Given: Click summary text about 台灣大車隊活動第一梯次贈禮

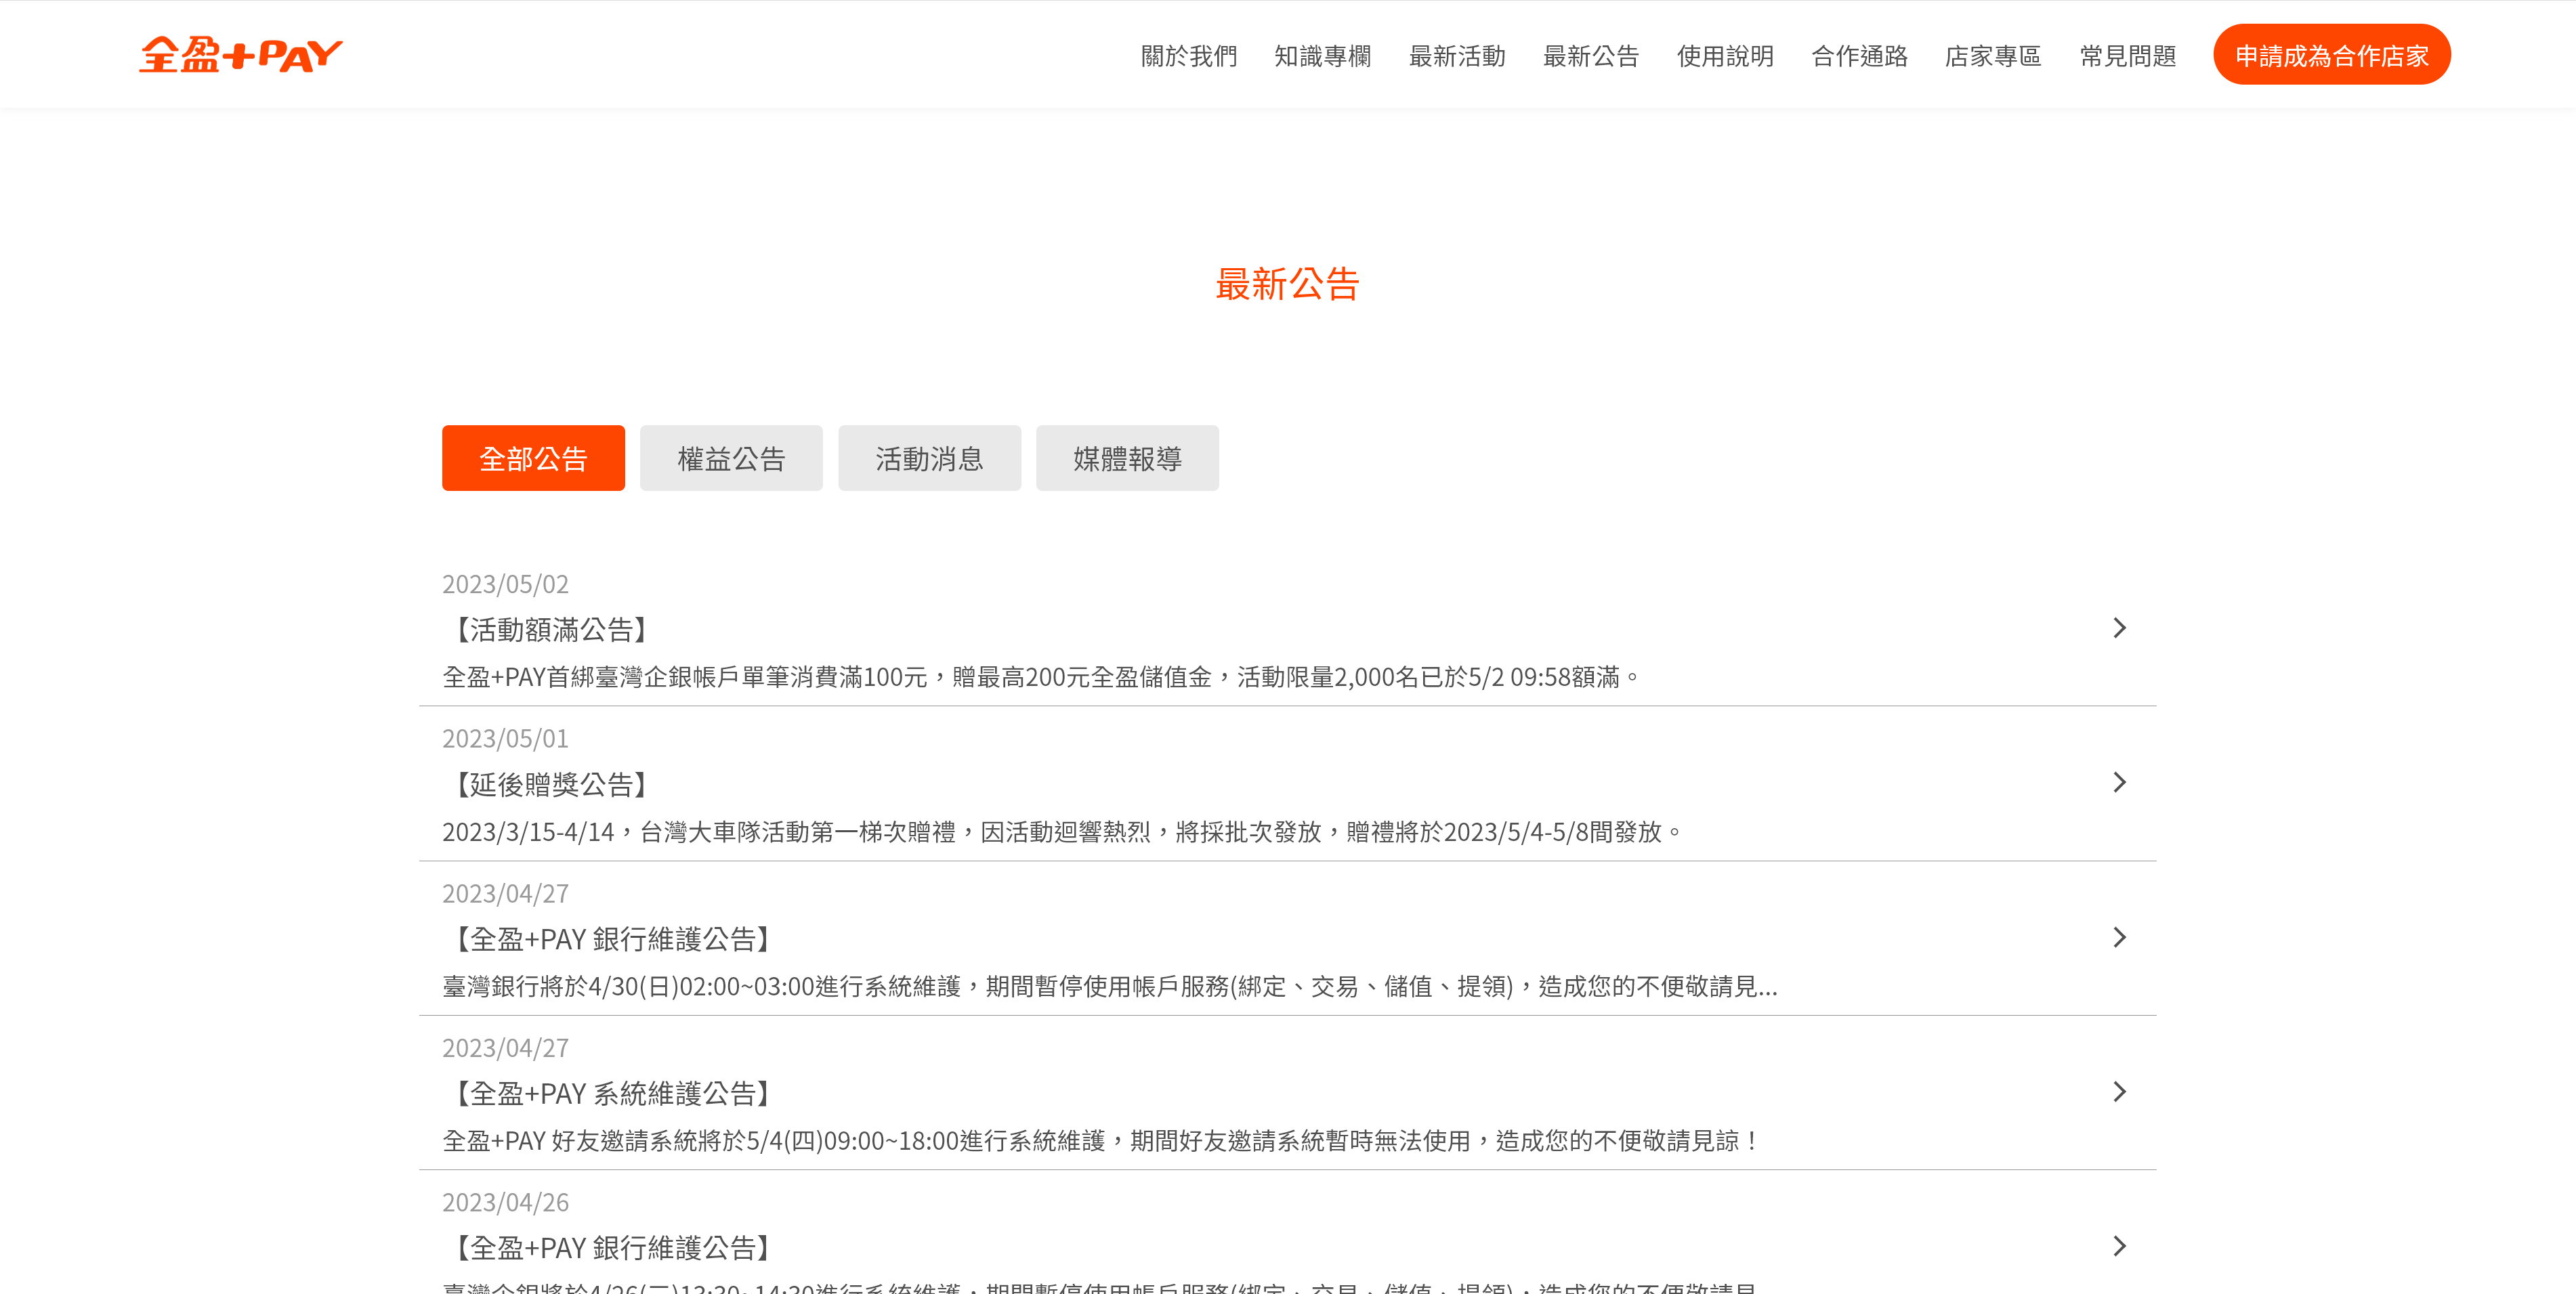Looking at the screenshot, I should (1062, 832).
